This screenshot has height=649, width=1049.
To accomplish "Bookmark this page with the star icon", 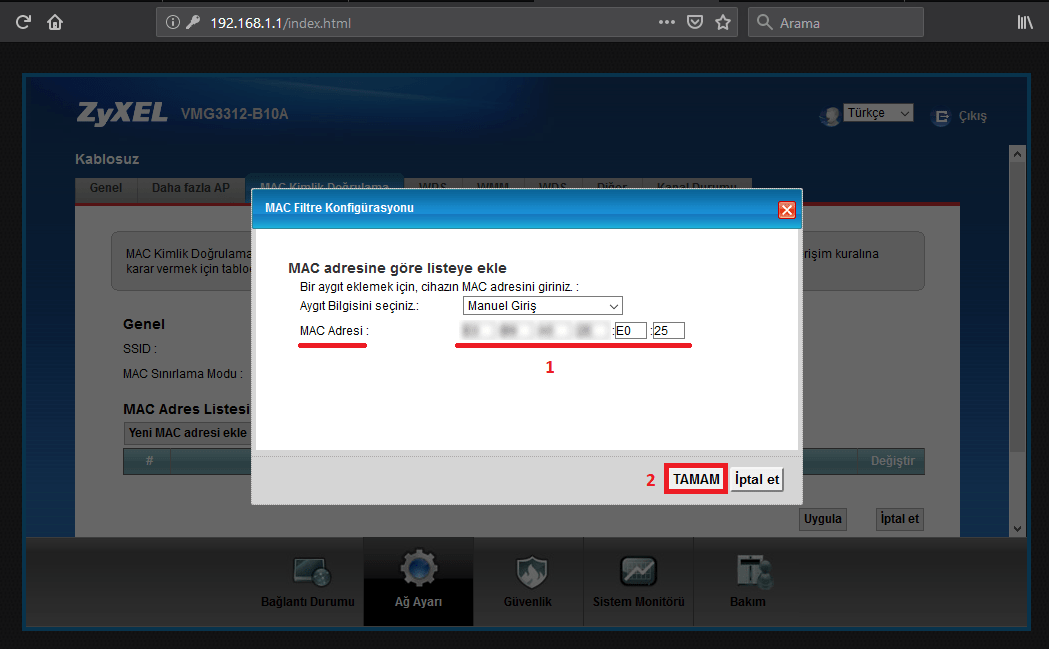I will pyautogui.click(x=723, y=23).
